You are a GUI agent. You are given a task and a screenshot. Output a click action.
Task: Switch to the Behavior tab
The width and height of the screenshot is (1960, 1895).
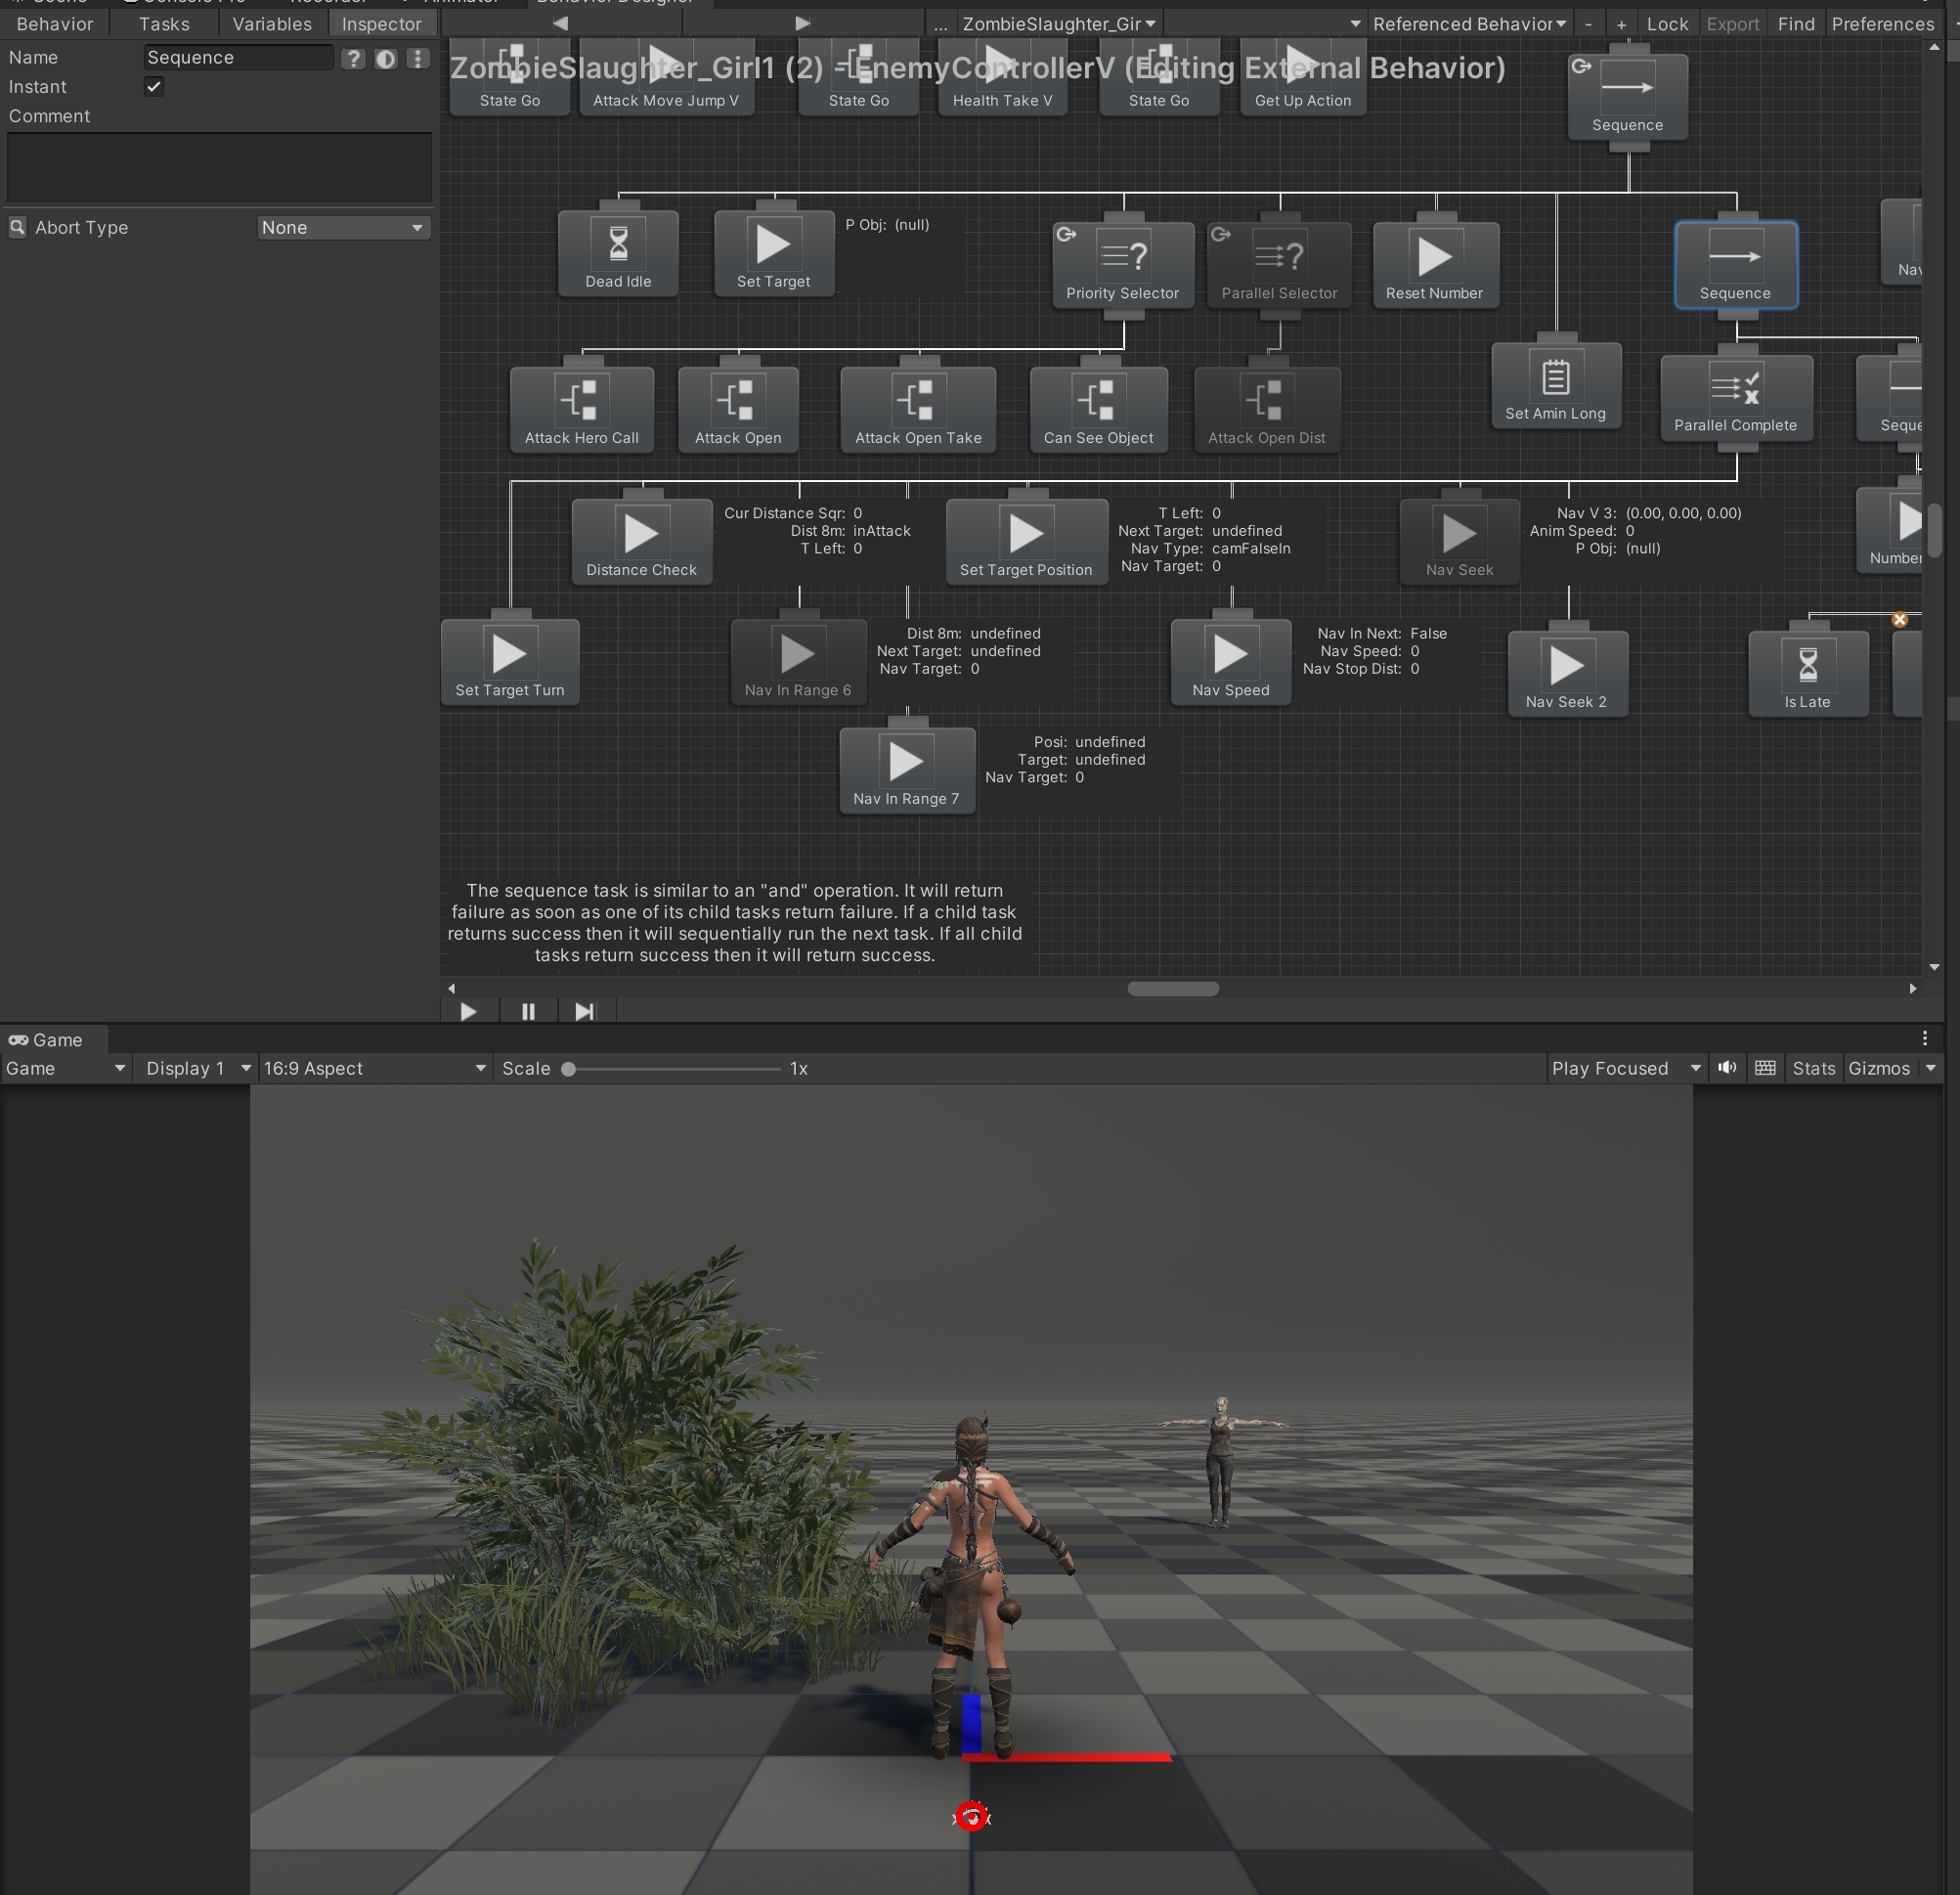coord(55,24)
